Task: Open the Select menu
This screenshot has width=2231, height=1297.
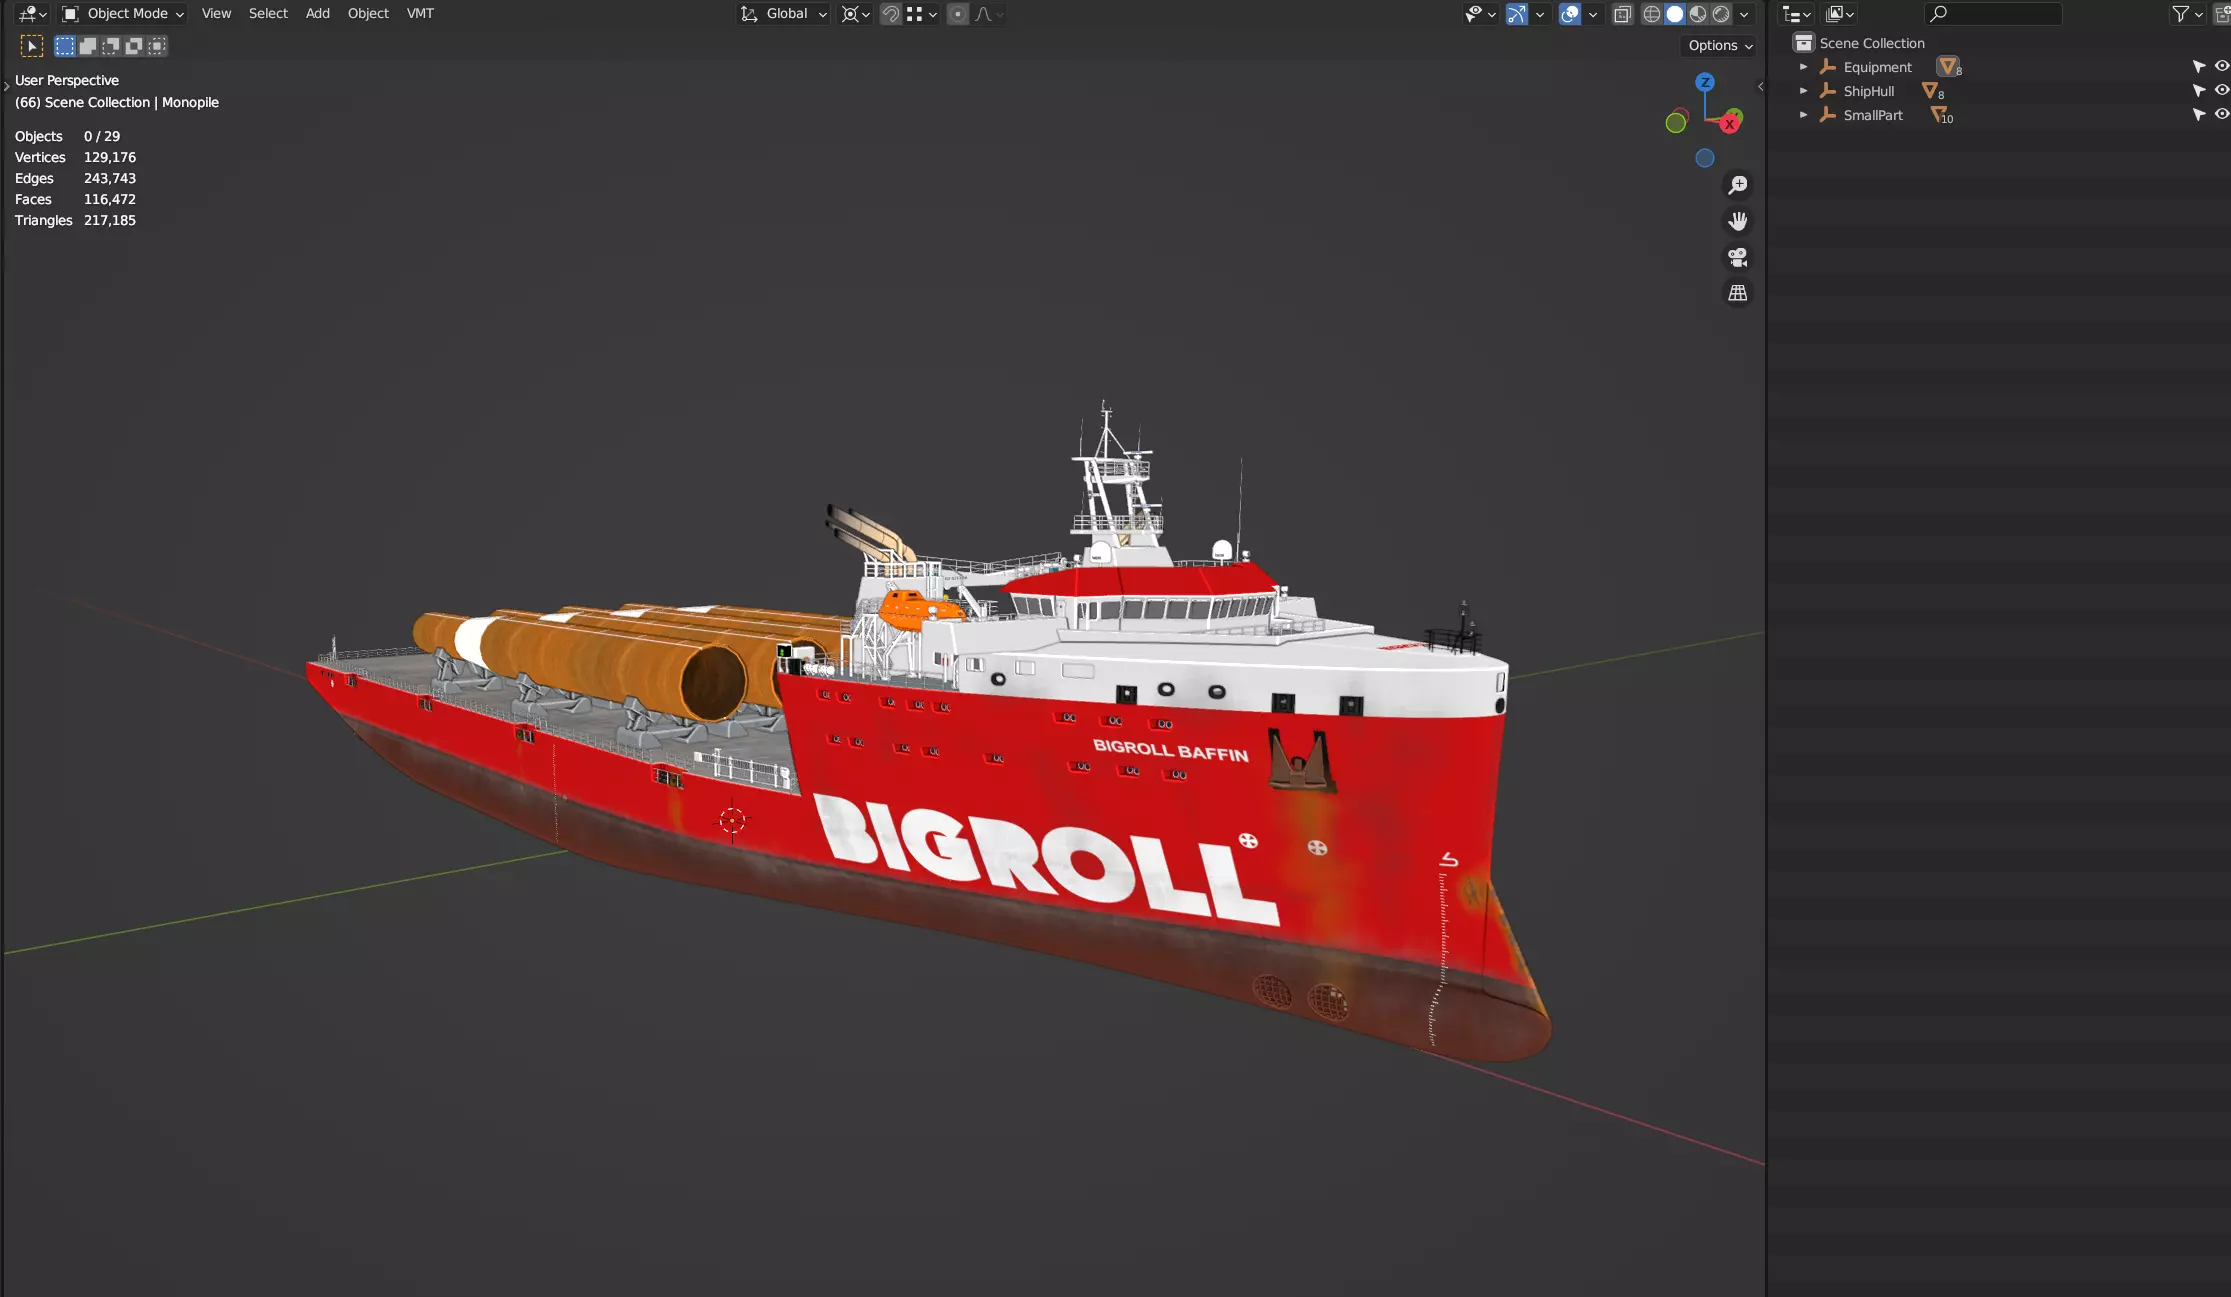Action: 268,14
